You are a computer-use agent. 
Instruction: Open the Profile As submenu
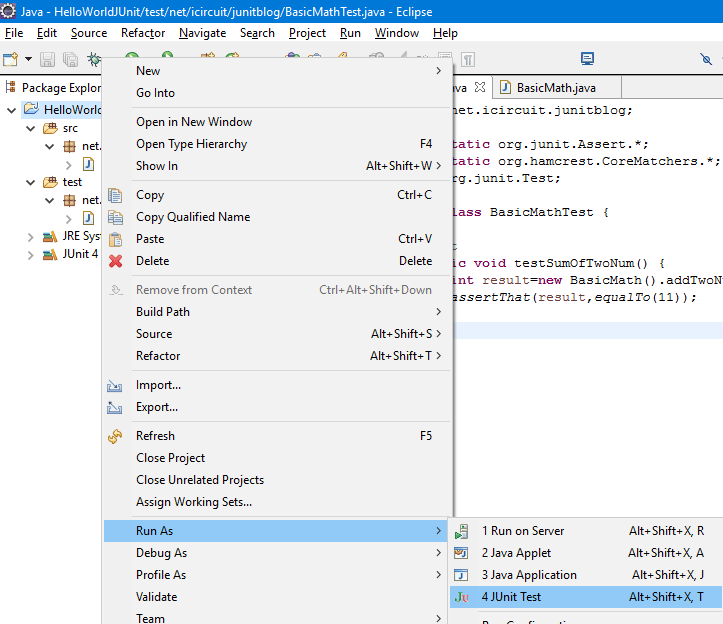pyautogui.click(x=276, y=575)
